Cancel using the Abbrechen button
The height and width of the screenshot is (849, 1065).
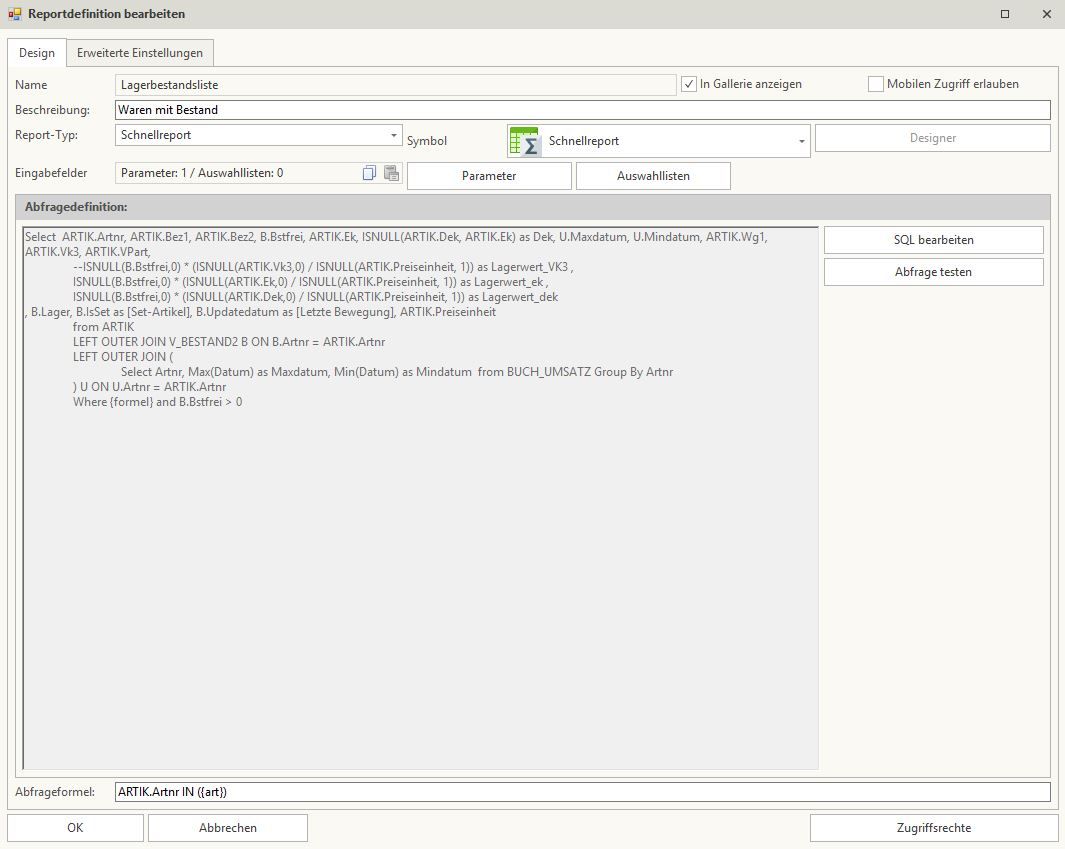[228, 828]
